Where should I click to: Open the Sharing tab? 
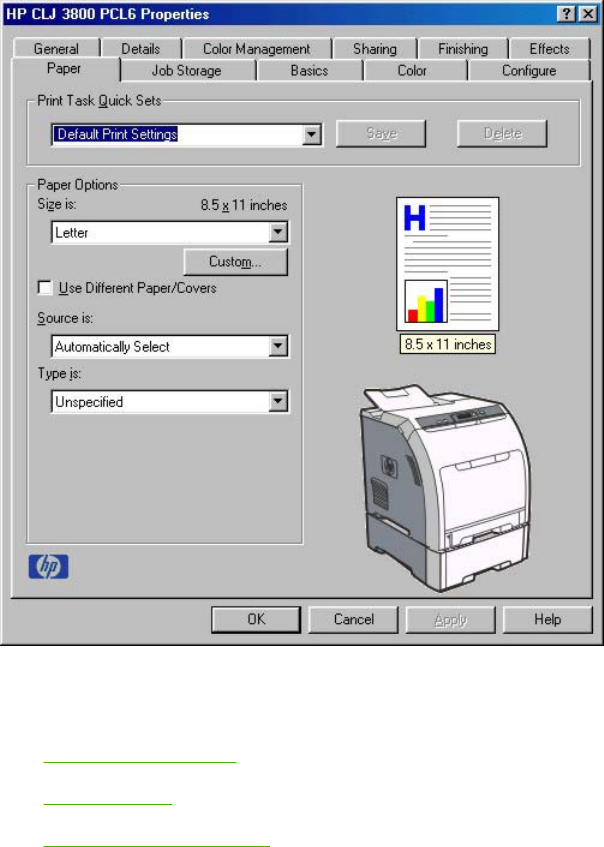pos(375,49)
